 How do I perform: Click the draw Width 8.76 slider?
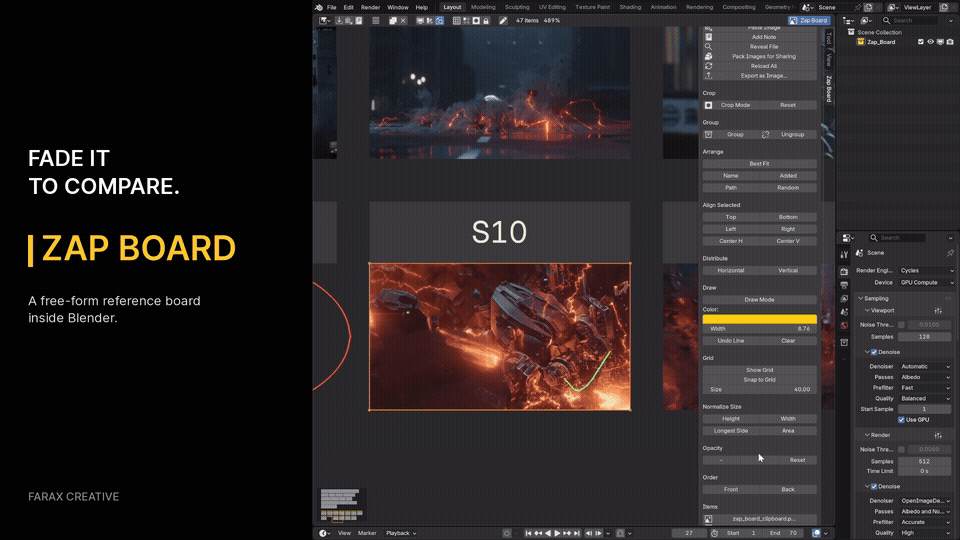pos(759,329)
